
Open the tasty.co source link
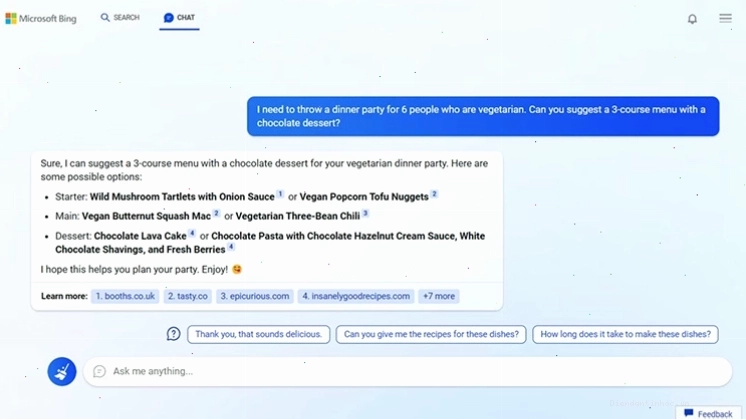(x=188, y=296)
